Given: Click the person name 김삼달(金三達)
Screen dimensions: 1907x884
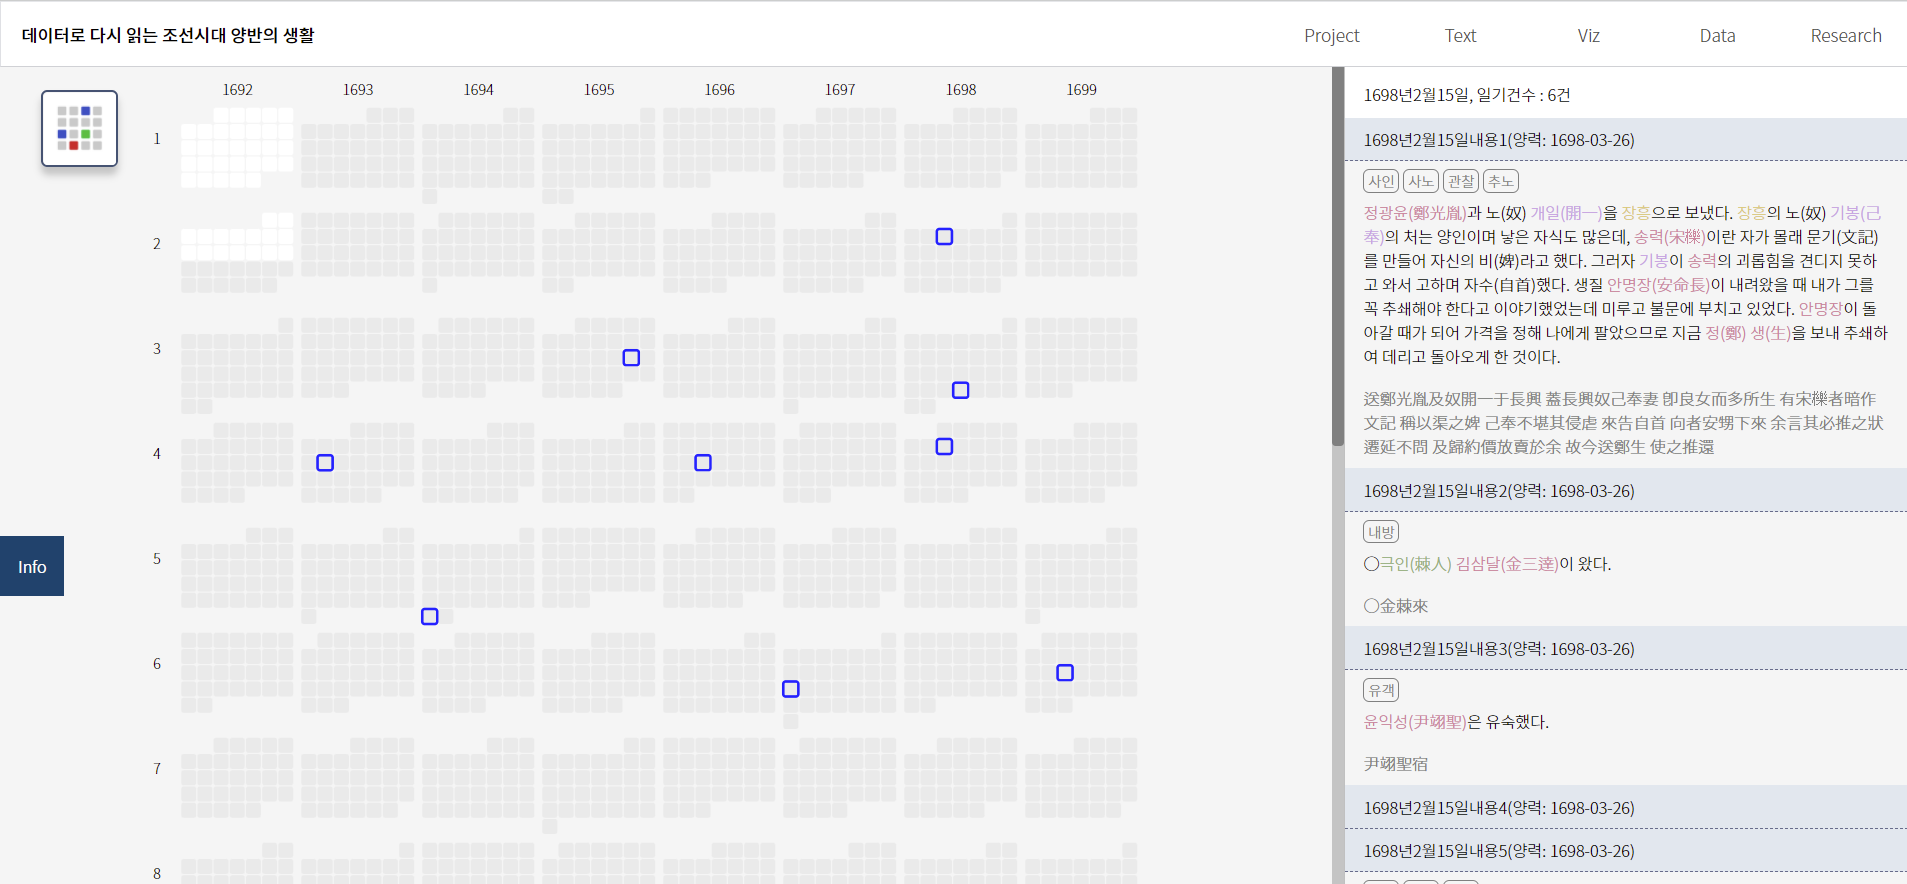Looking at the screenshot, I should [1507, 564].
